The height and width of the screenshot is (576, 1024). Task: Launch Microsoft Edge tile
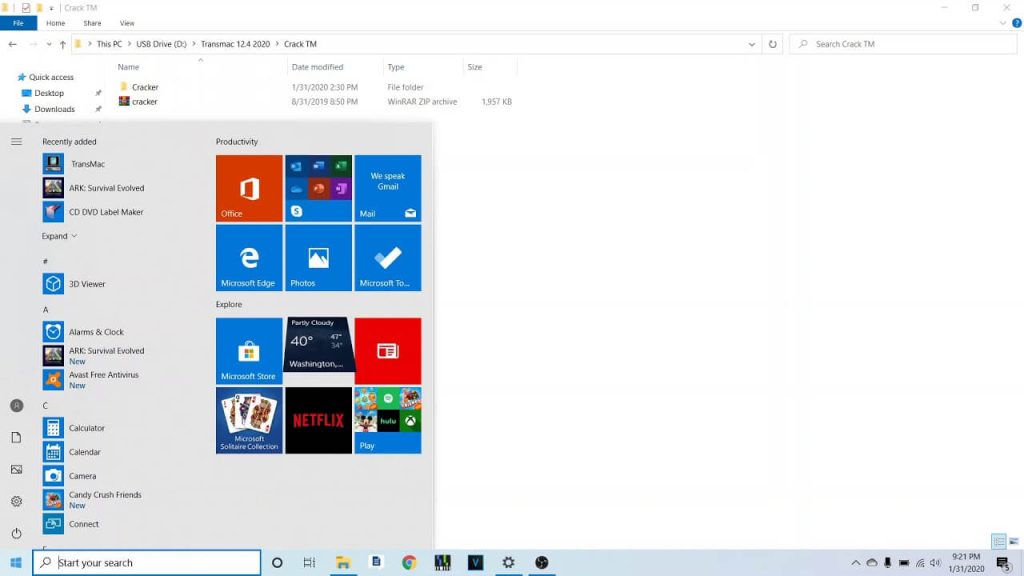[x=249, y=258]
